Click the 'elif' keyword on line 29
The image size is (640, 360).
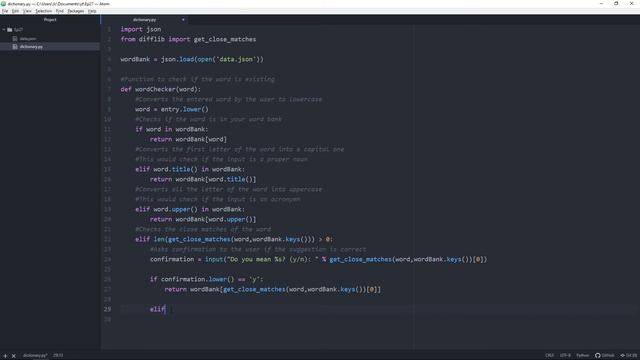click(x=157, y=309)
